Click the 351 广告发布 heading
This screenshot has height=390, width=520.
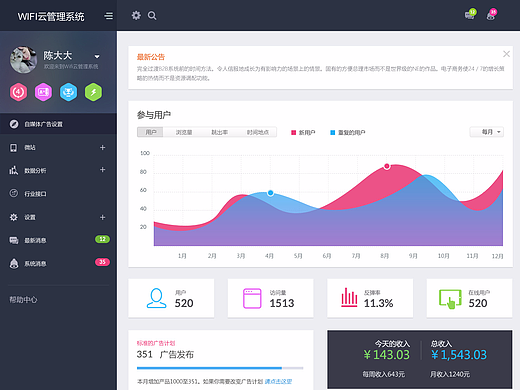[165, 354]
